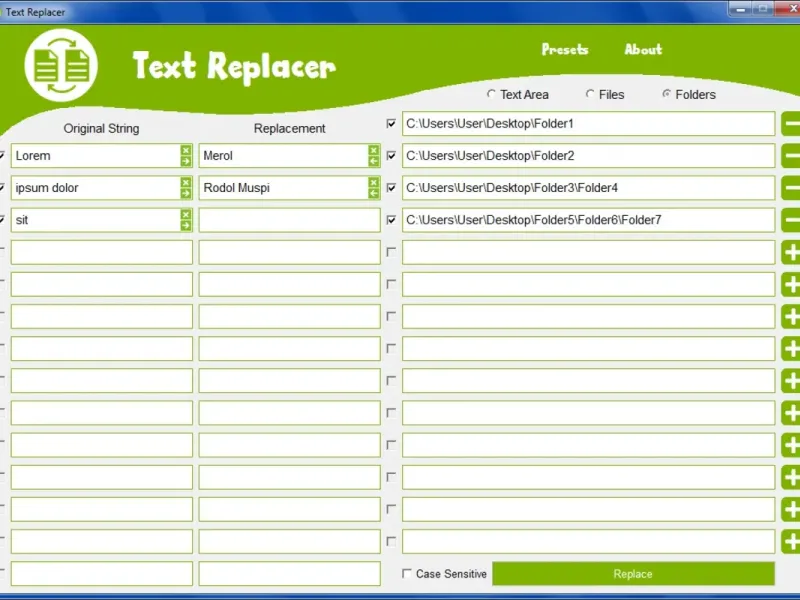Click the C:\Users\User\Desktop\Folder2 path field
The height and width of the screenshot is (600, 800).
[x=588, y=156]
